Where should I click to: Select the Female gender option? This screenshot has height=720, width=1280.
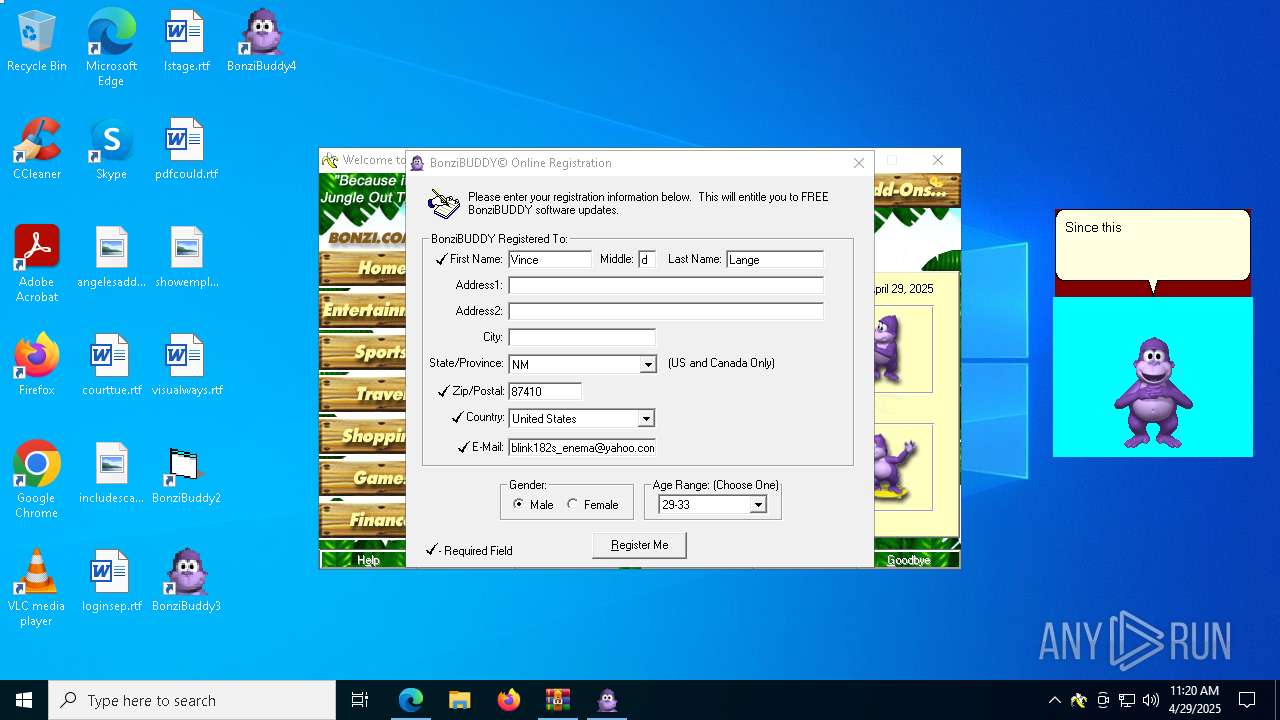pos(593,505)
